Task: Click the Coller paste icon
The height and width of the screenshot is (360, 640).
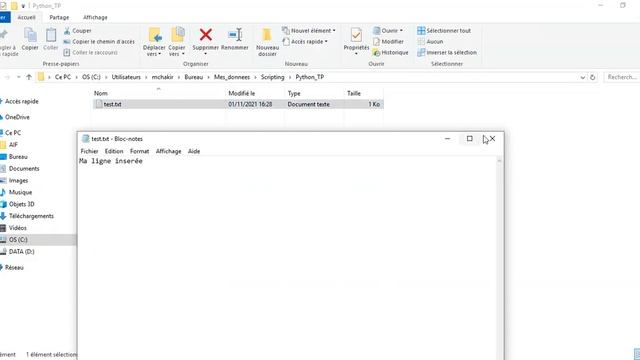Action: click(51, 36)
